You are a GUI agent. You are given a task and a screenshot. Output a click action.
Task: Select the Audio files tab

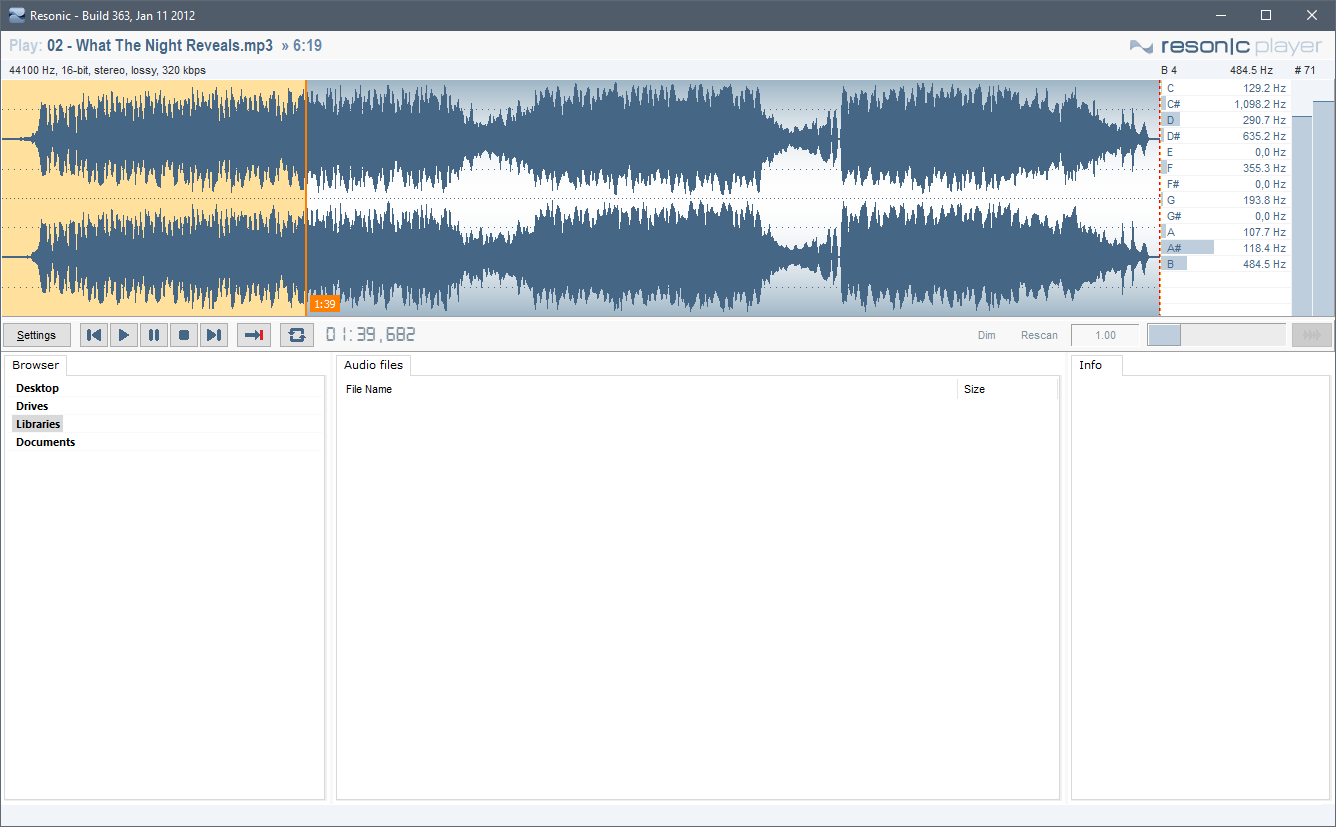373,365
